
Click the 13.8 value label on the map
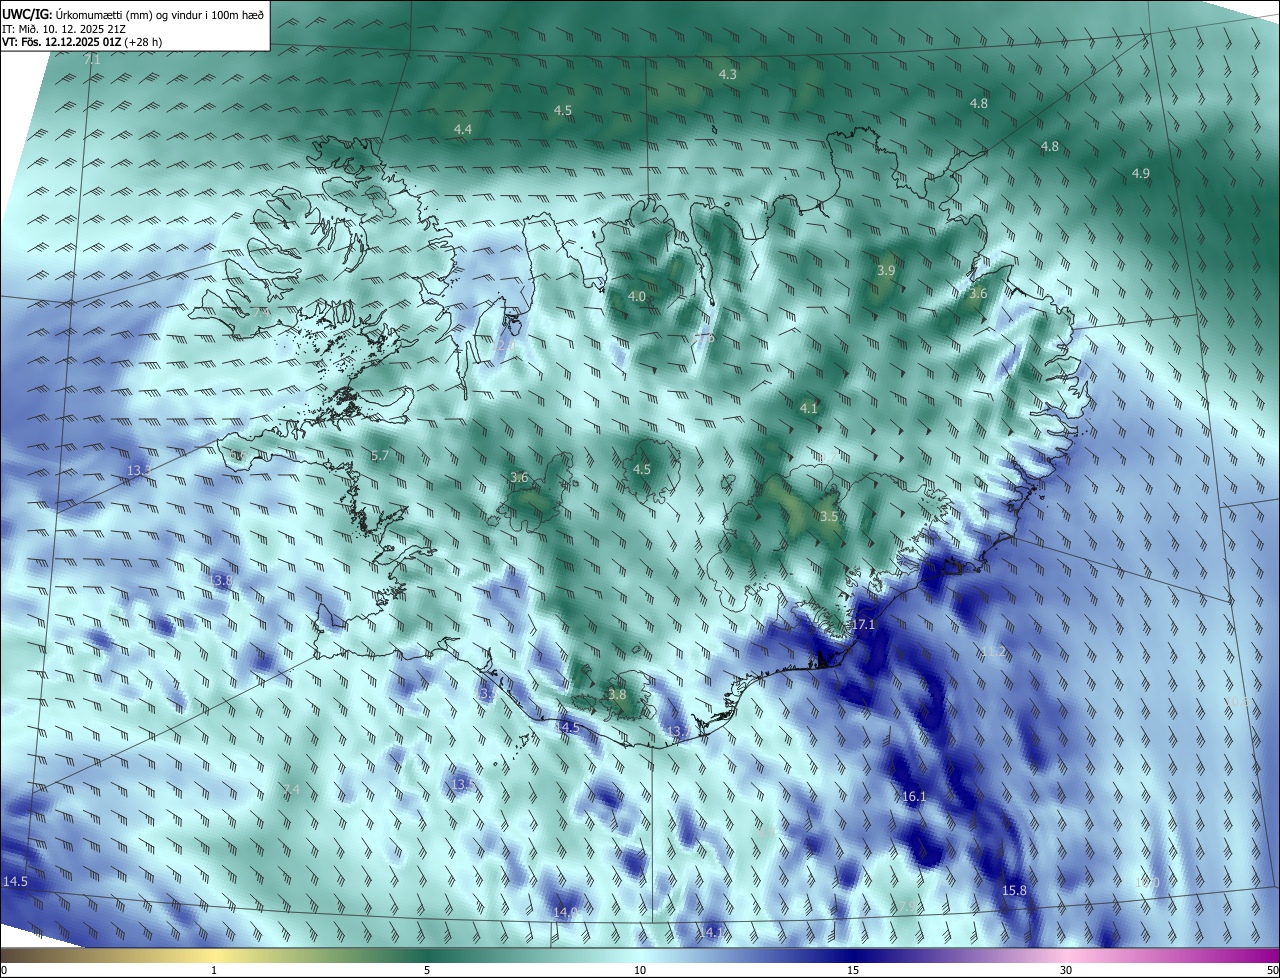coord(222,581)
